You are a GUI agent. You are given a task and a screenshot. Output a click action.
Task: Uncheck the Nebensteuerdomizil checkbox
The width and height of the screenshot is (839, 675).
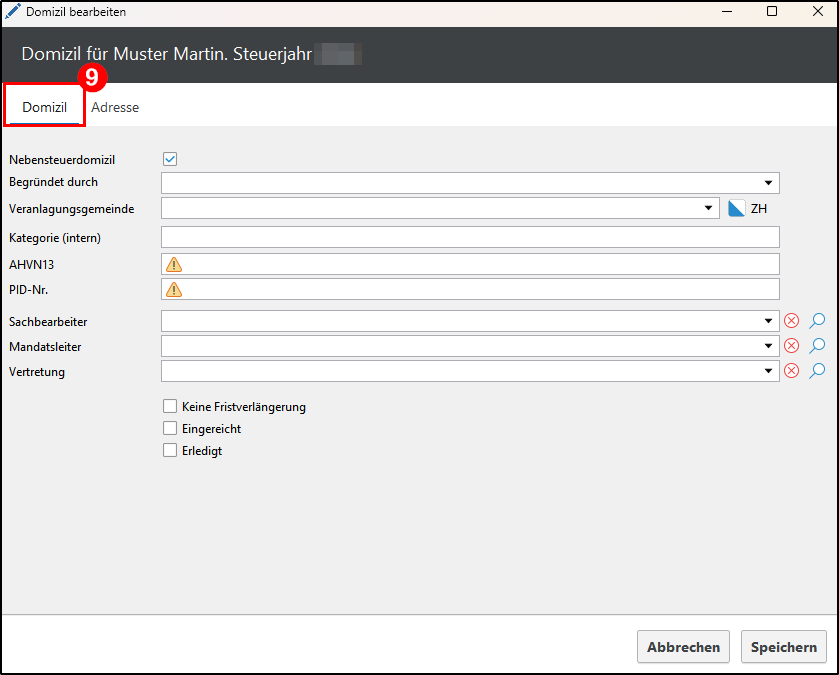click(x=170, y=159)
